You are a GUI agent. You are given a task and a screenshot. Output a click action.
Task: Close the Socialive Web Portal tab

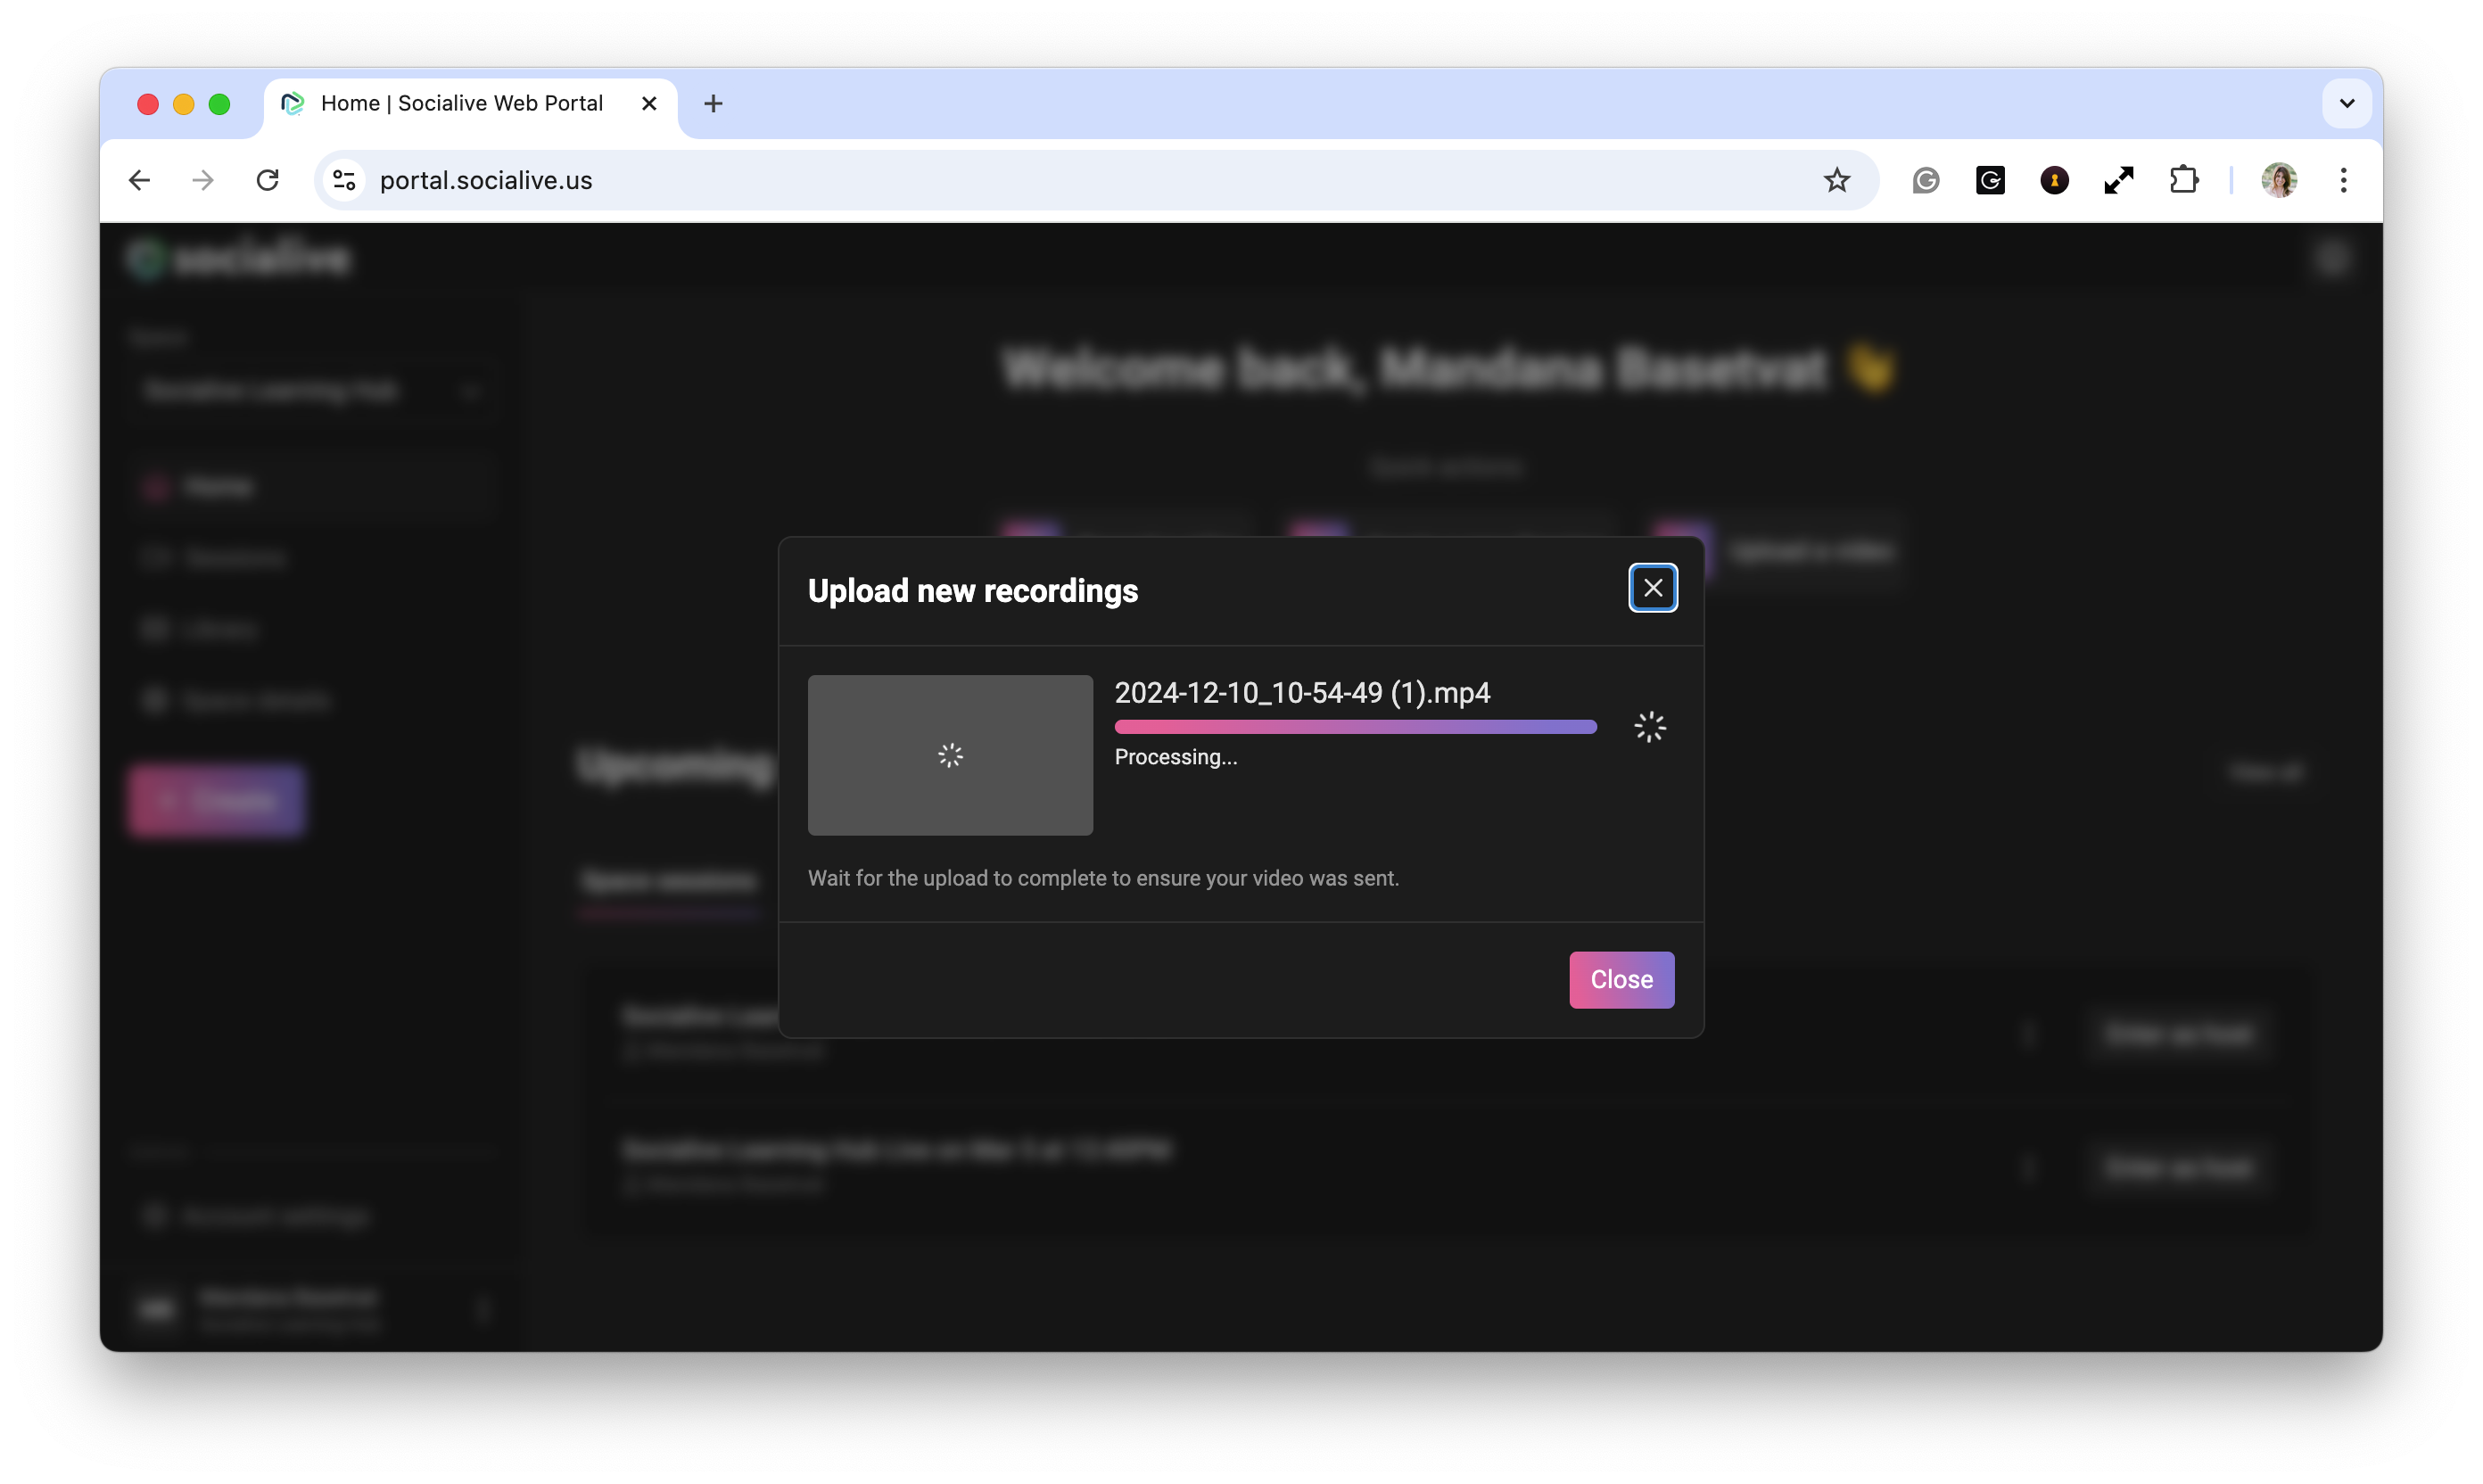tap(648, 103)
